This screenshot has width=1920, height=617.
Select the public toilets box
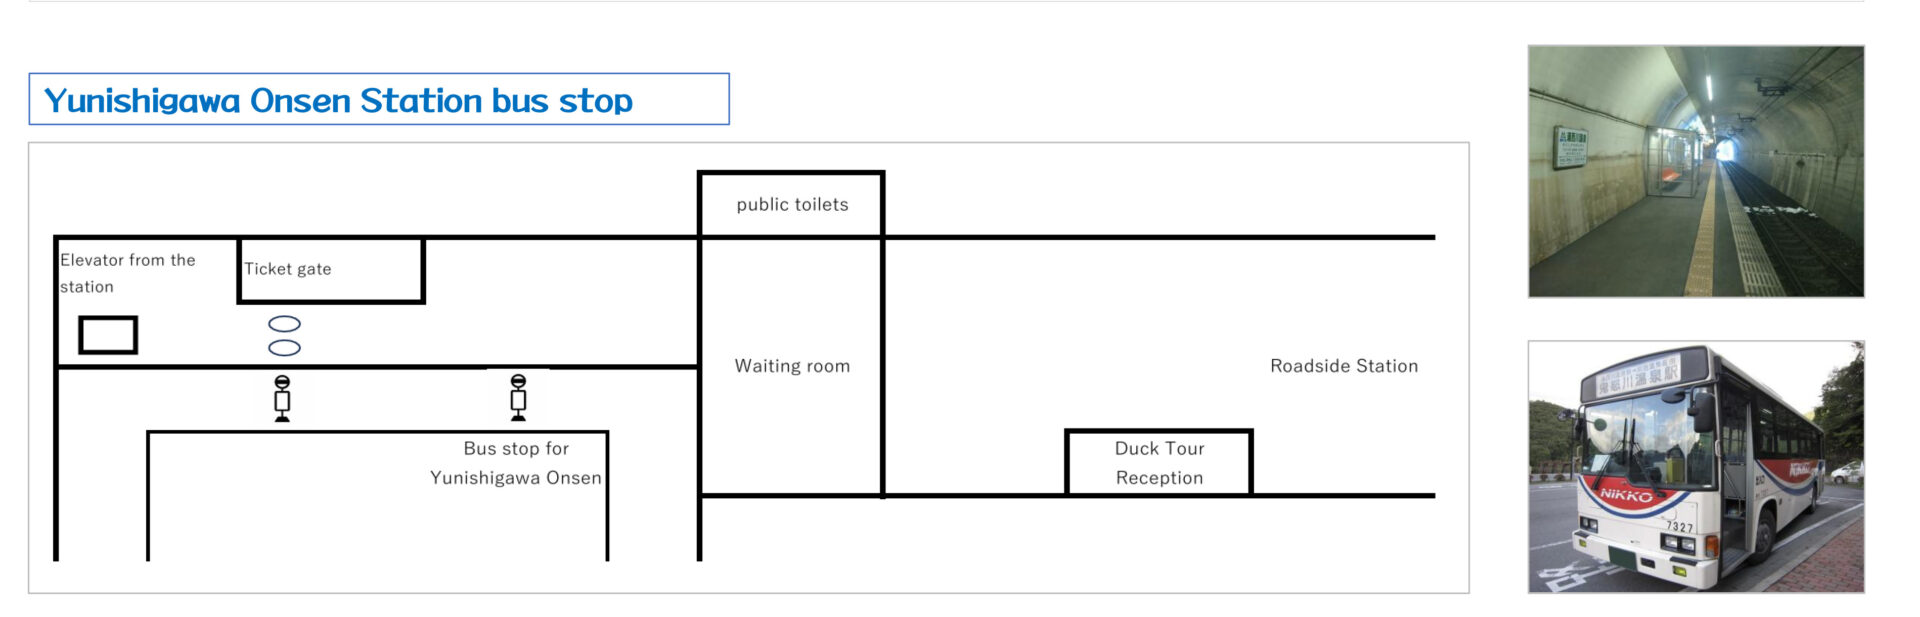[791, 205]
